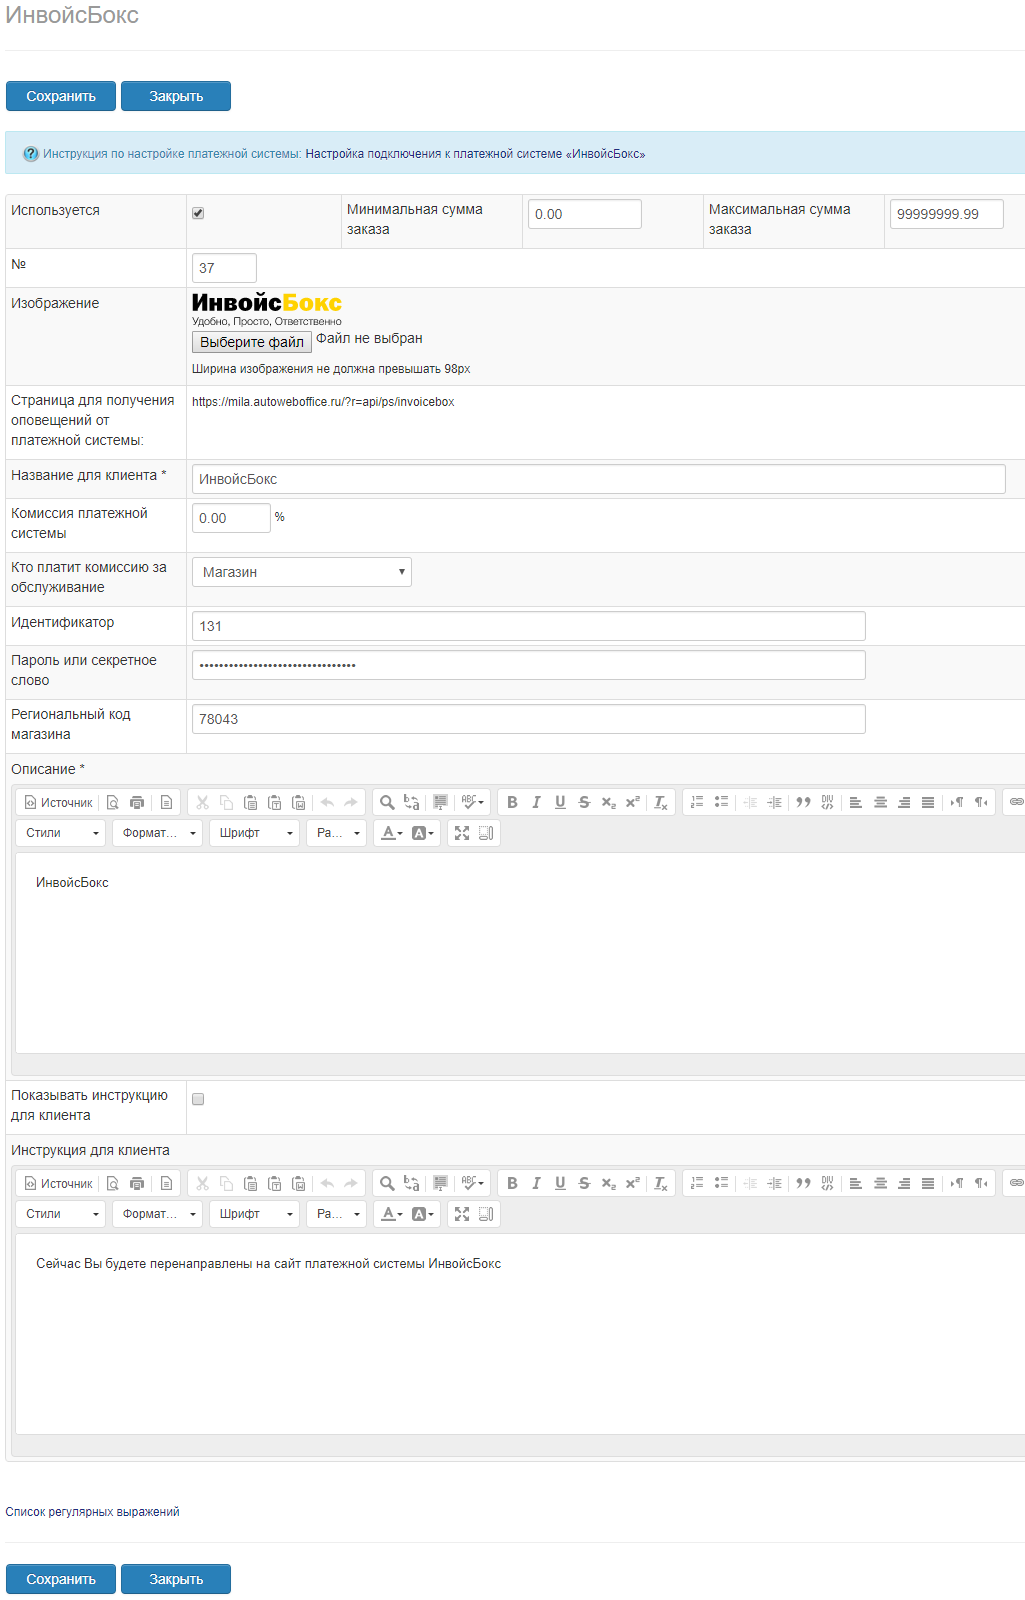Click Bold in the Описание editor toolbar

click(512, 802)
